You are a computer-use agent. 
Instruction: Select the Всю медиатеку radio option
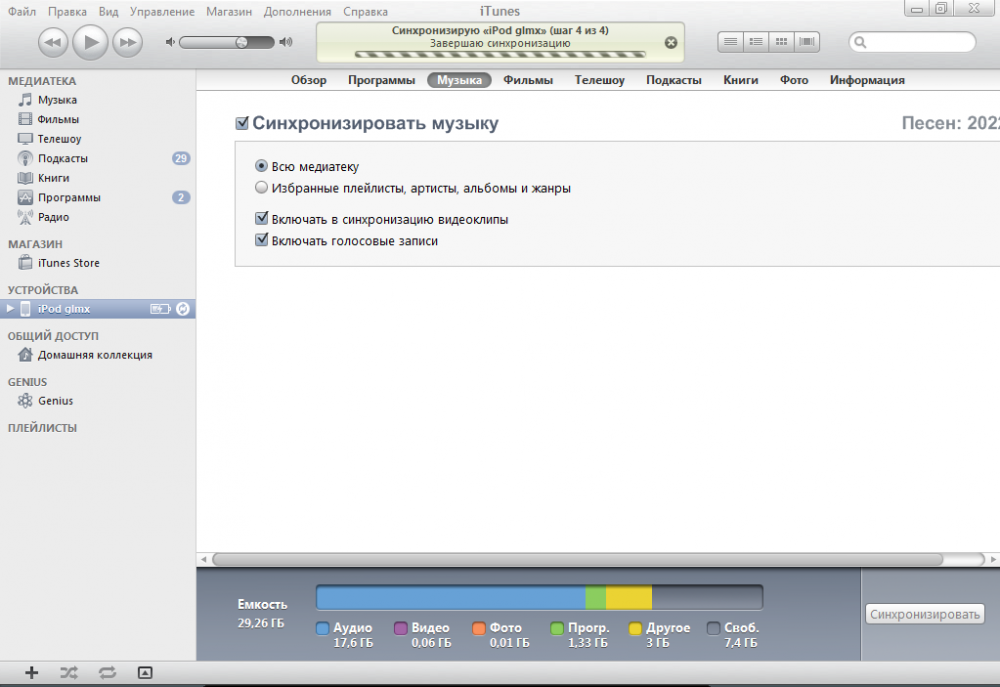click(261, 166)
